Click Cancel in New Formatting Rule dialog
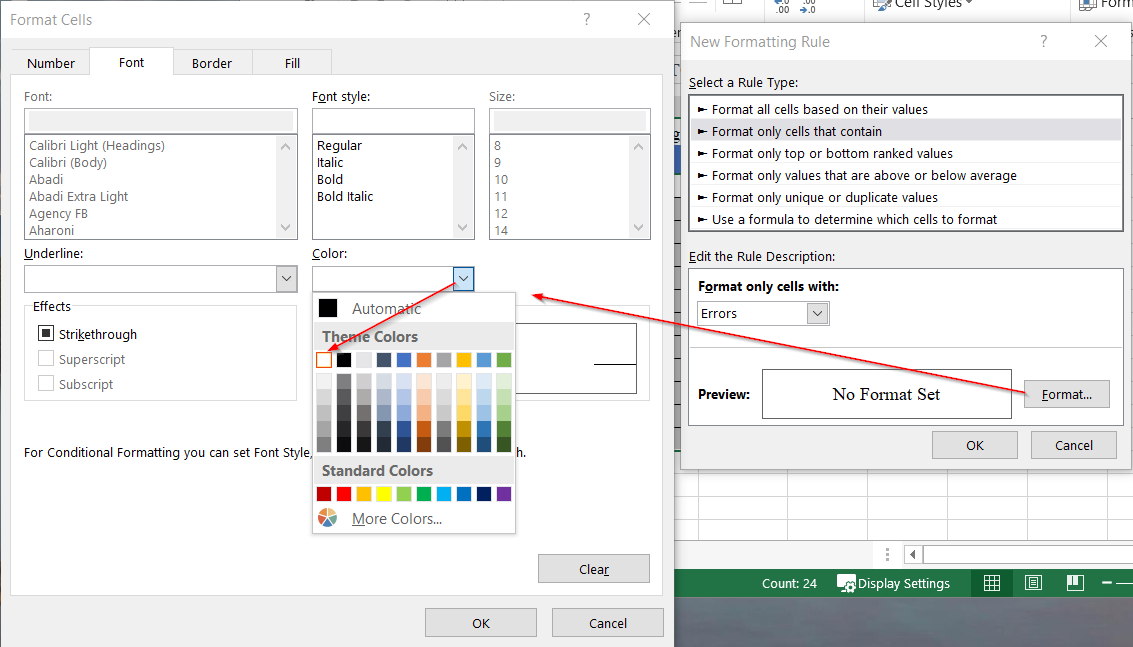Screen dimensions: 1133x647 [x=1074, y=445]
